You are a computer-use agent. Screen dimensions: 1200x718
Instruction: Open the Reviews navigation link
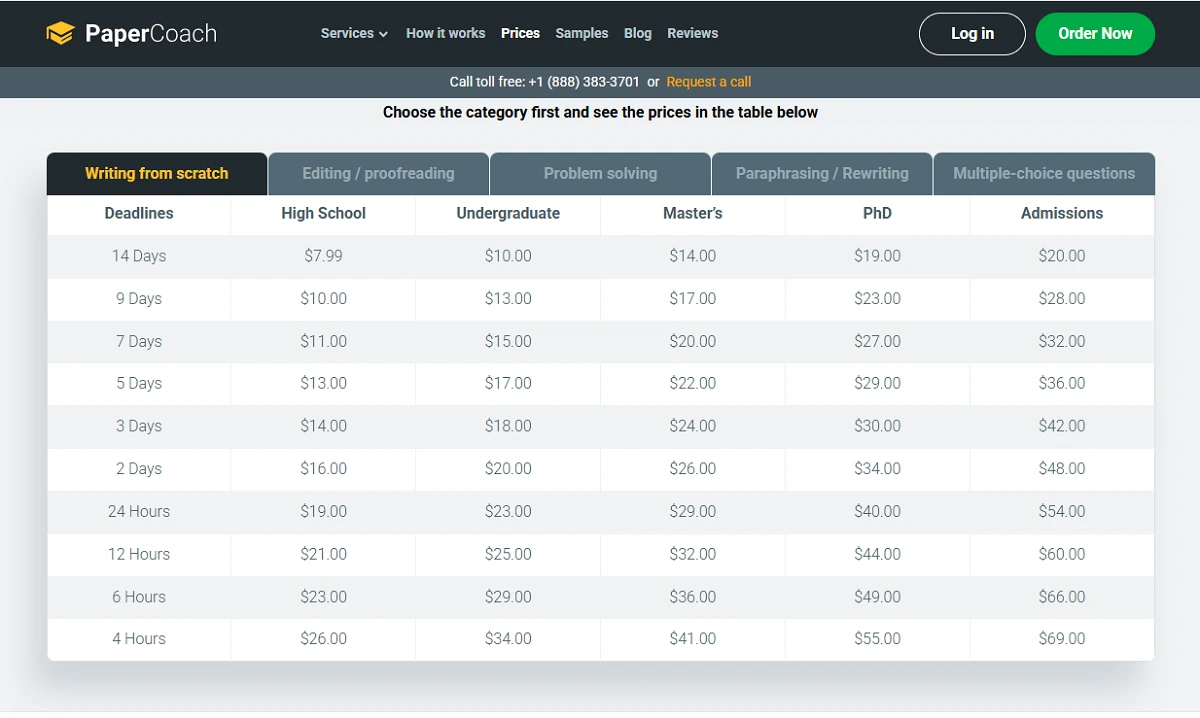pyautogui.click(x=692, y=33)
